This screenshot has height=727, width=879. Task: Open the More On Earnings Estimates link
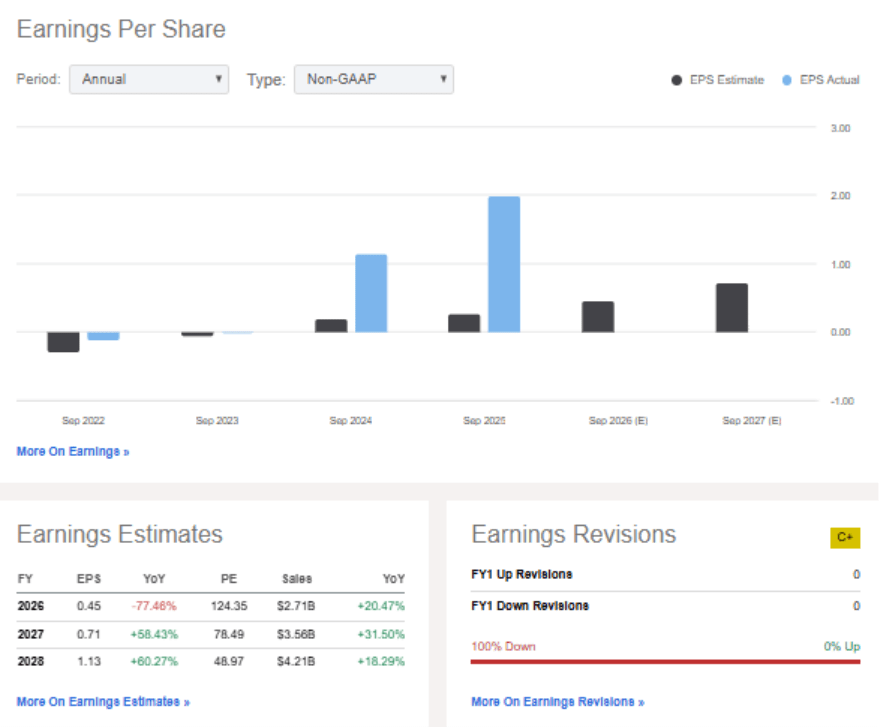pyautogui.click(x=103, y=702)
